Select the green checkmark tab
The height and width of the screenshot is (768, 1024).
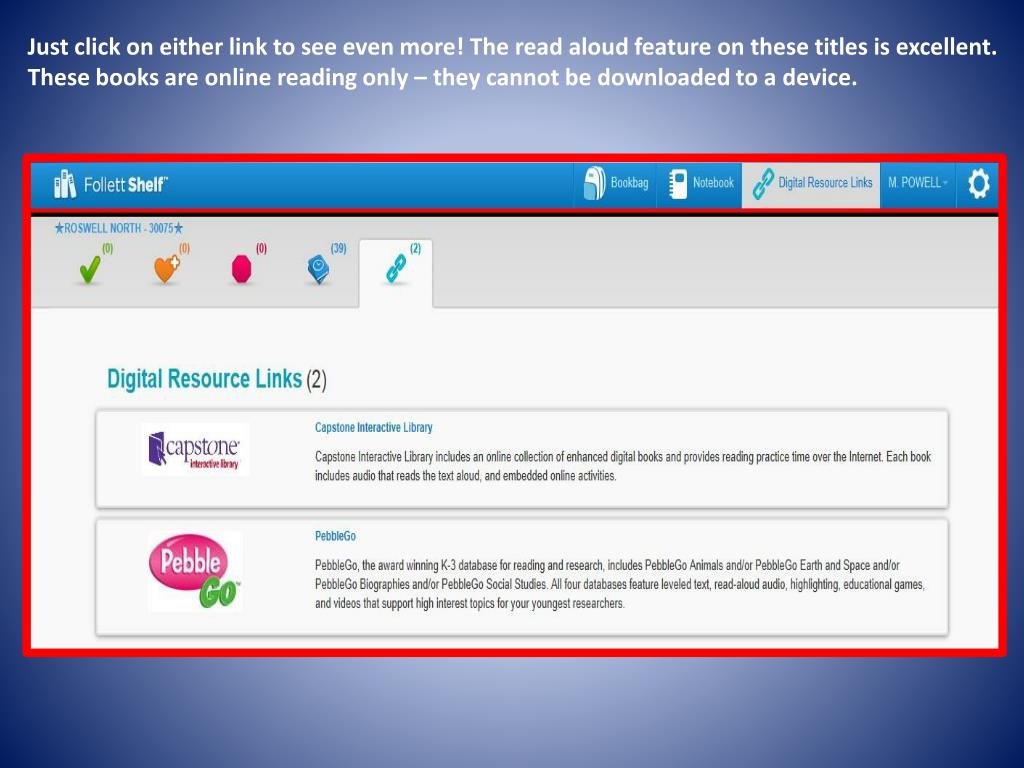90,269
